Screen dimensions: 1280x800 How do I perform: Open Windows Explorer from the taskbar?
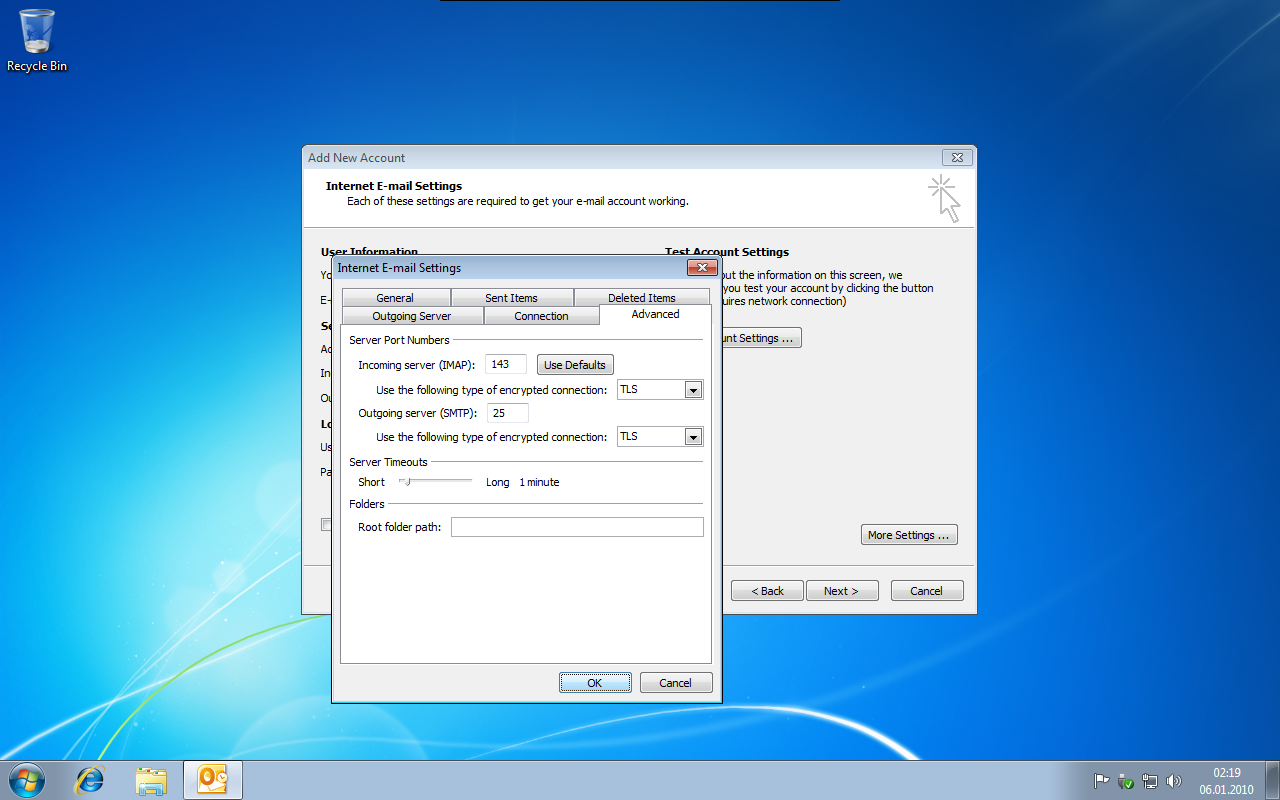coord(151,780)
